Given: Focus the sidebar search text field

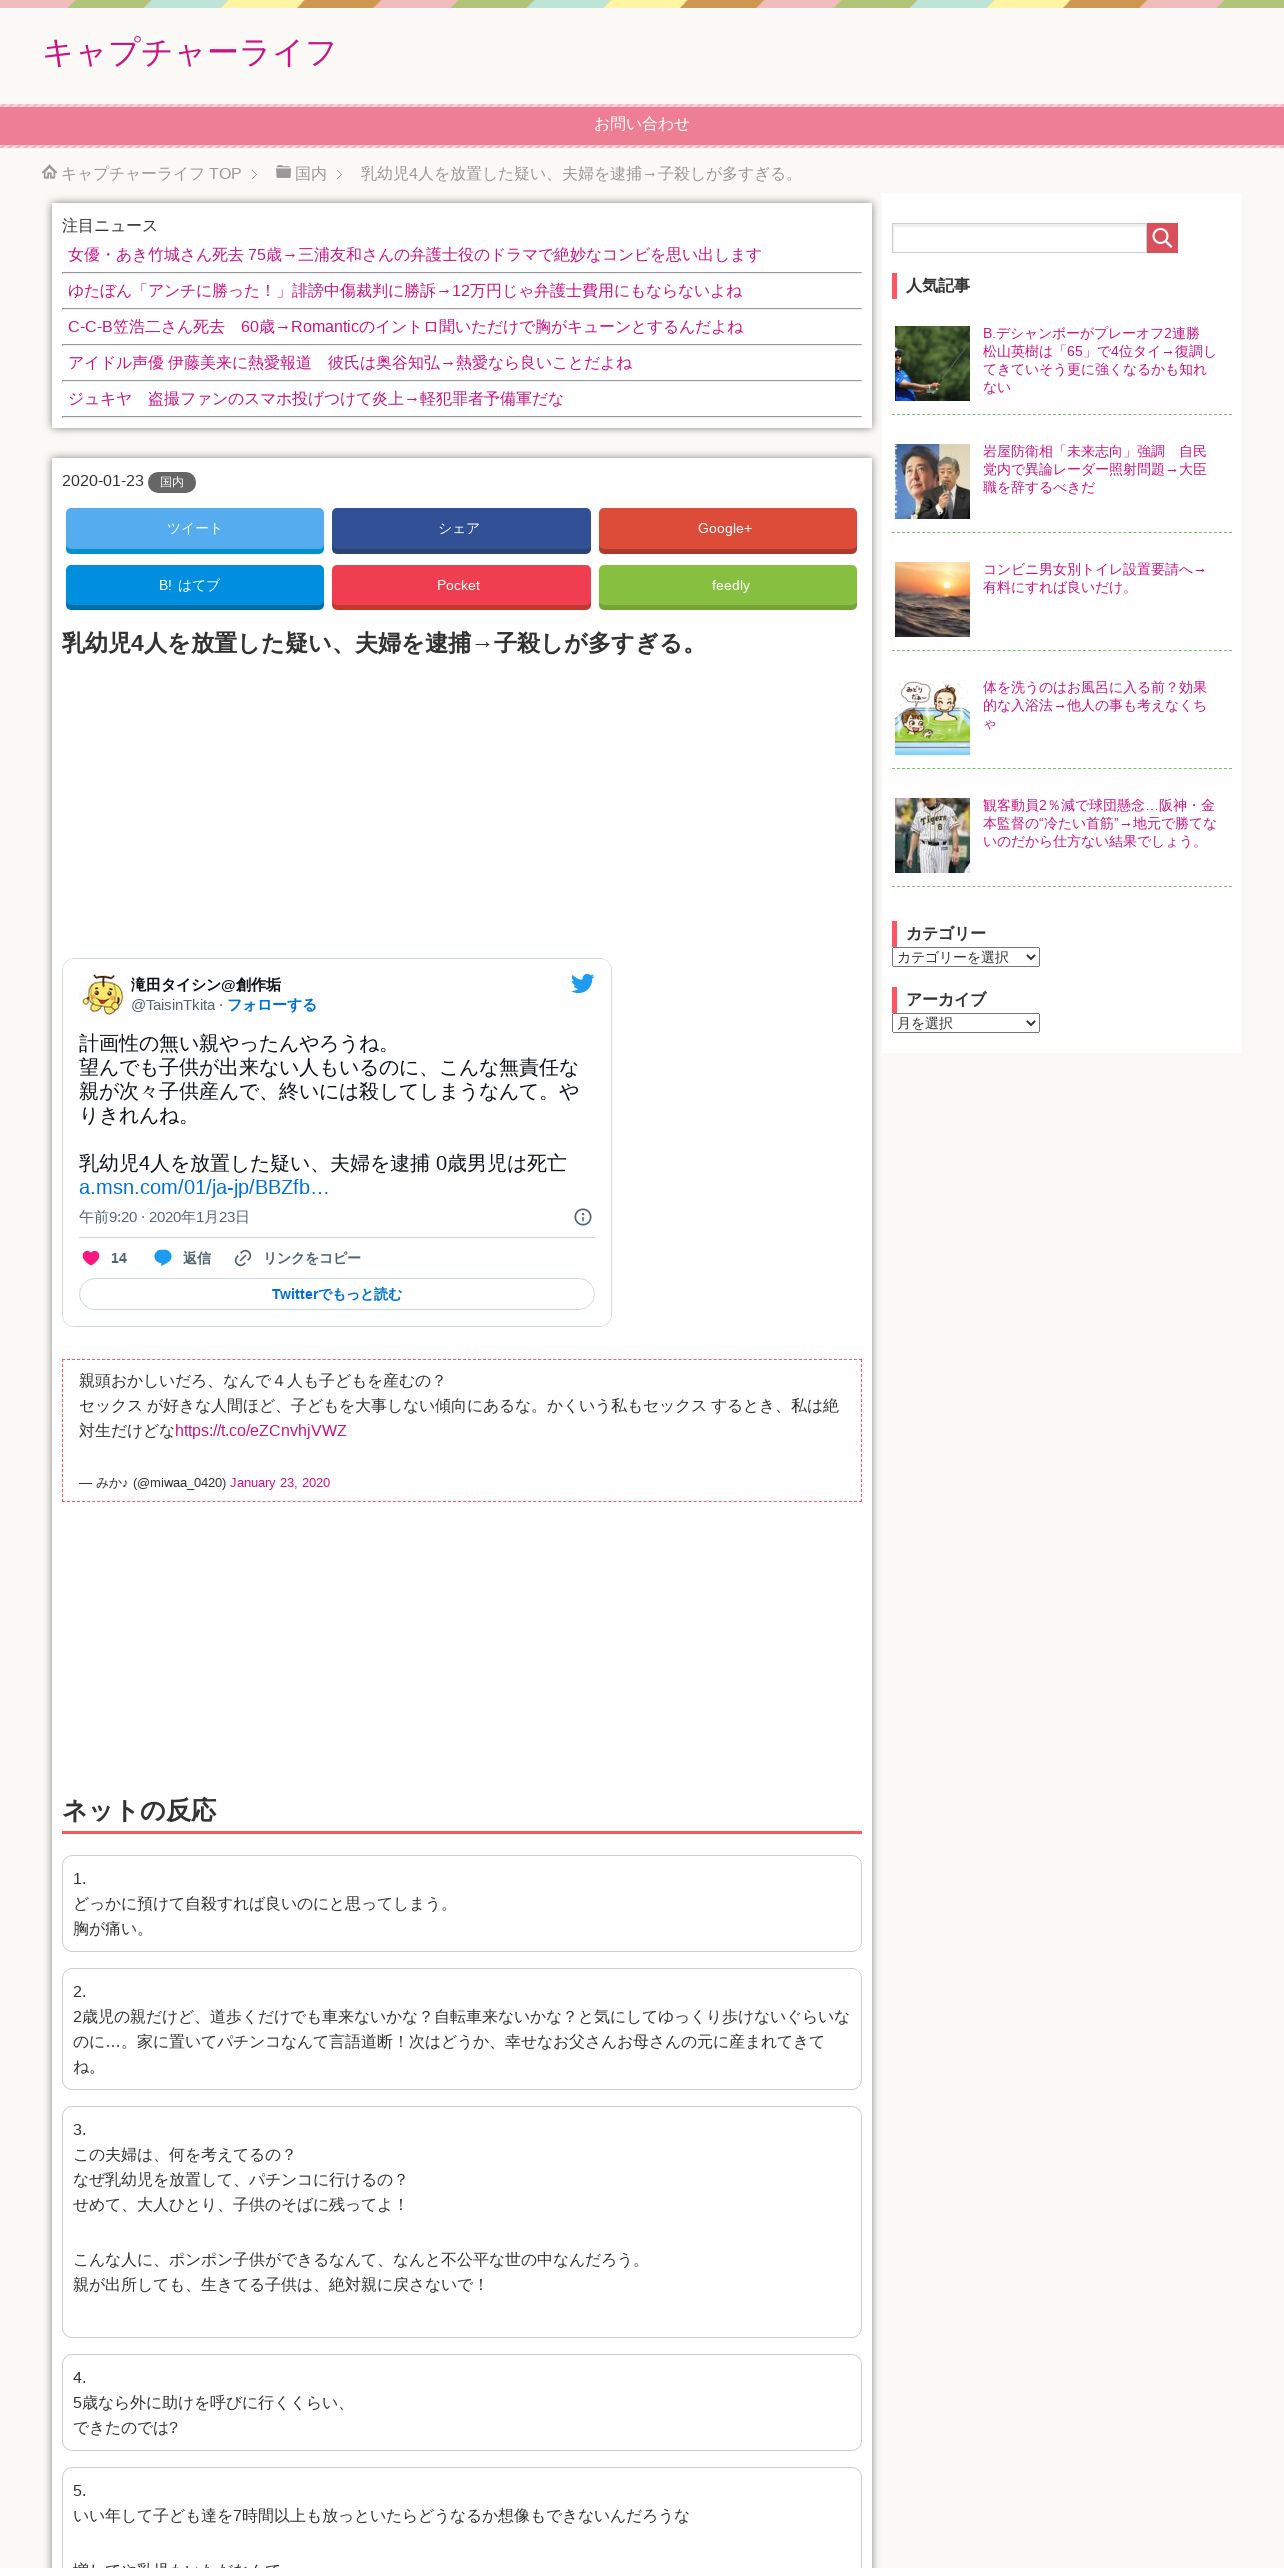Looking at the screenshot, I should pyautogui.click(x=1019, y=238).
